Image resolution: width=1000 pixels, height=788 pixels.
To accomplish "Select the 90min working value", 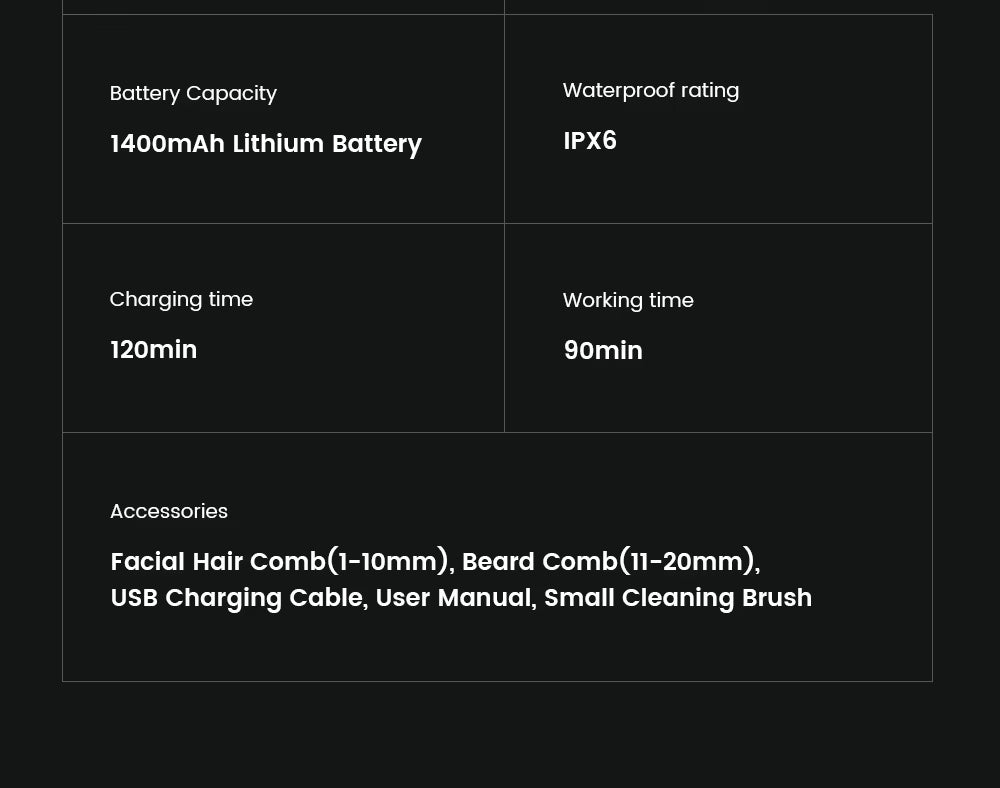I will pos(603,351).
